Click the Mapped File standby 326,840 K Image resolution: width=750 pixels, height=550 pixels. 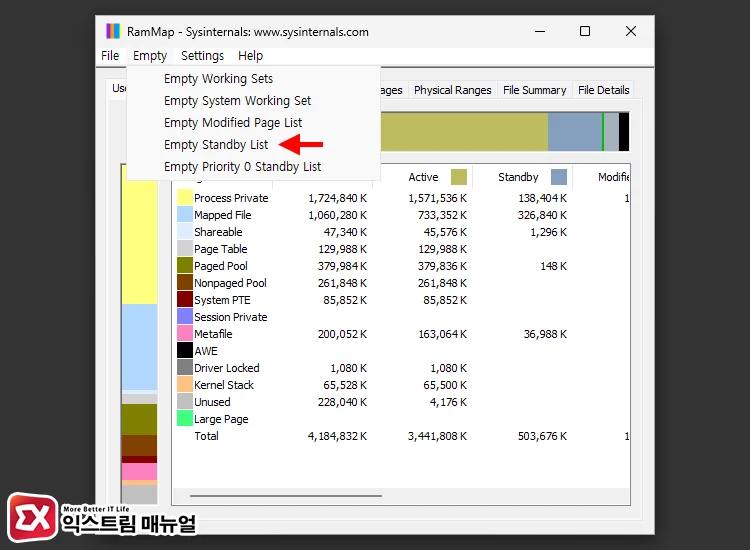[542, 215]
